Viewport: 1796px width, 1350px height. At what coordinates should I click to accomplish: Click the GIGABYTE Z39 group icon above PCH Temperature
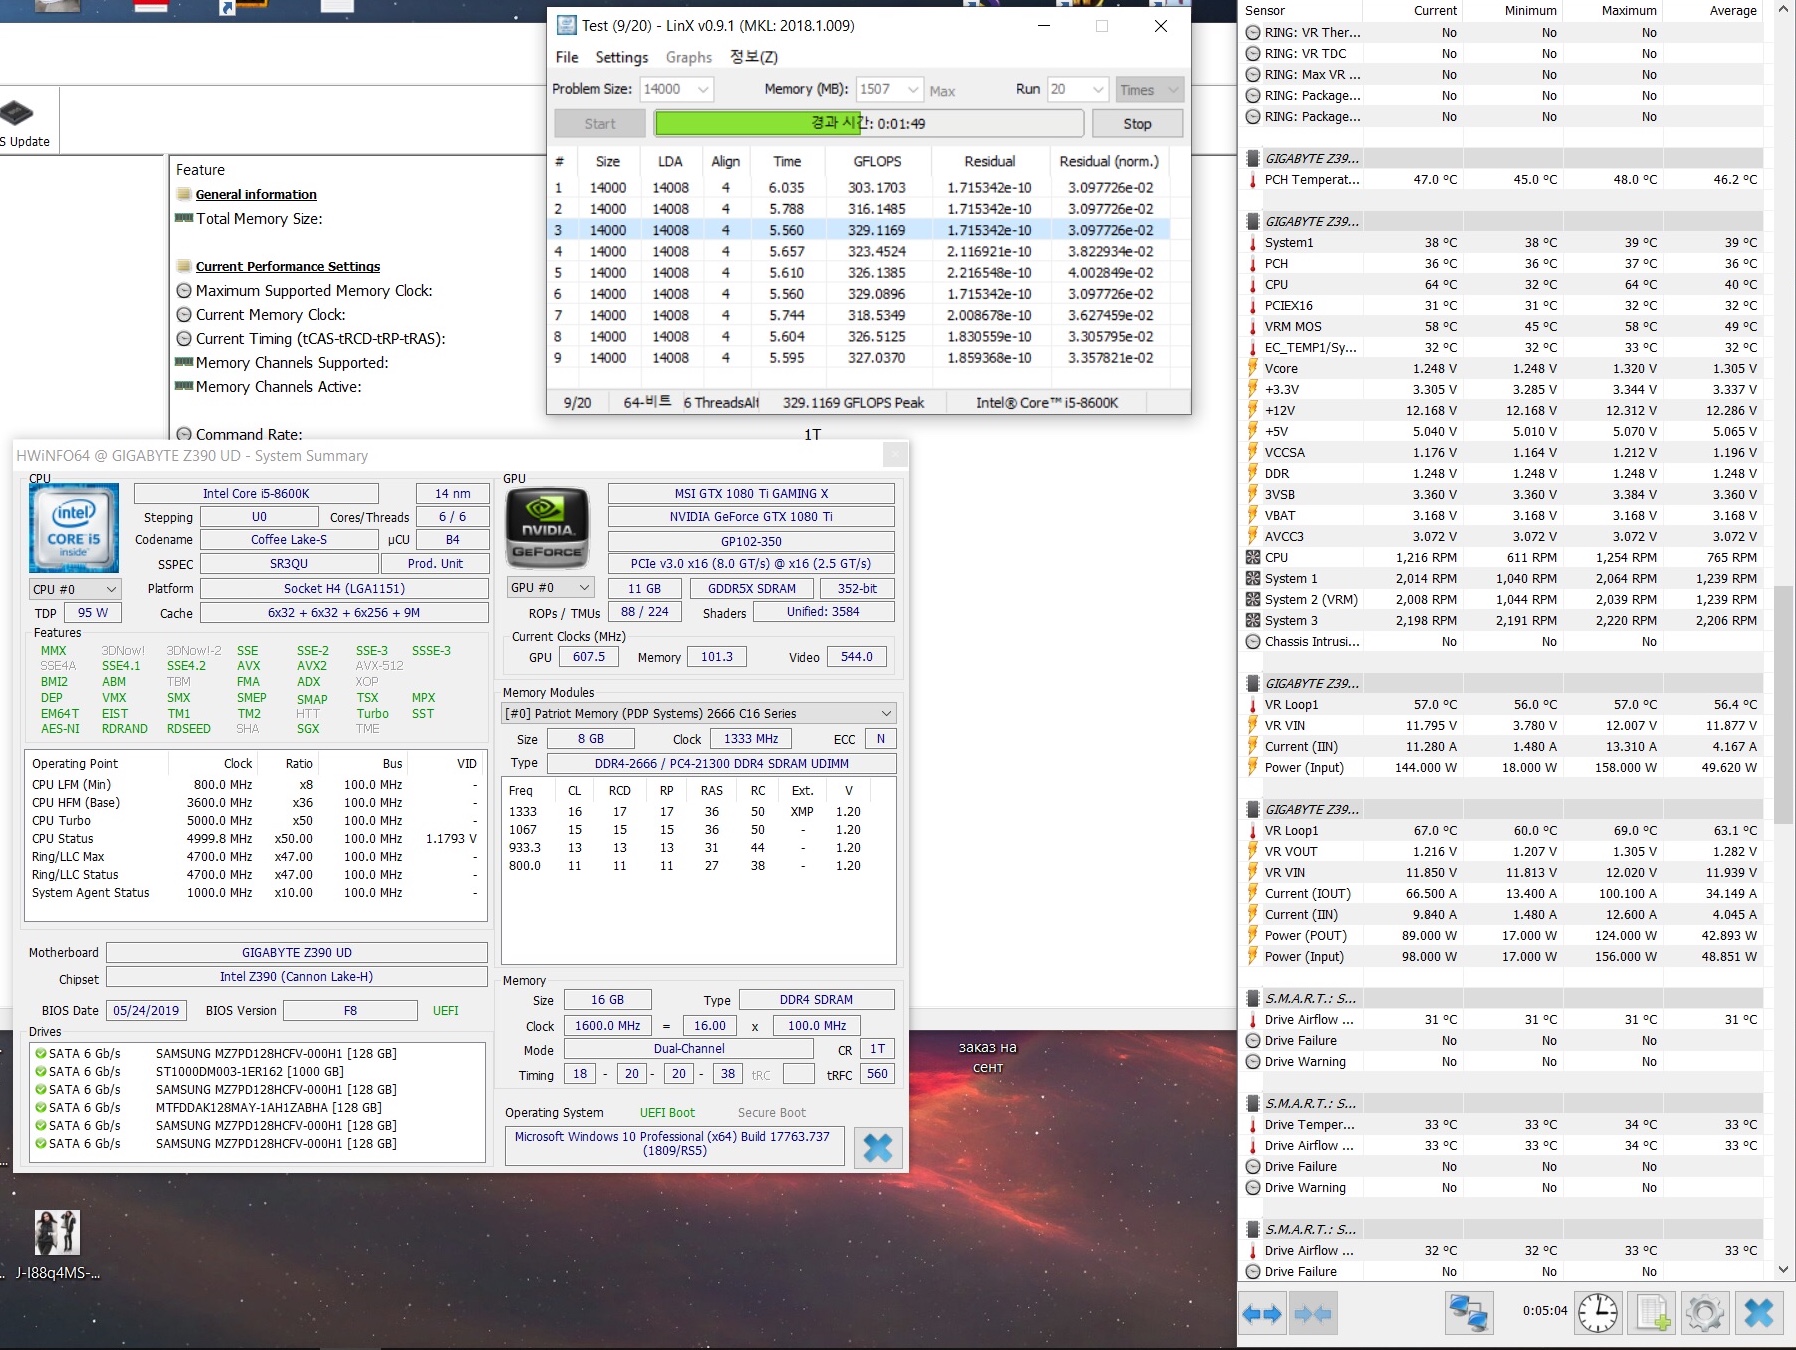click(x=1253, y=158)
